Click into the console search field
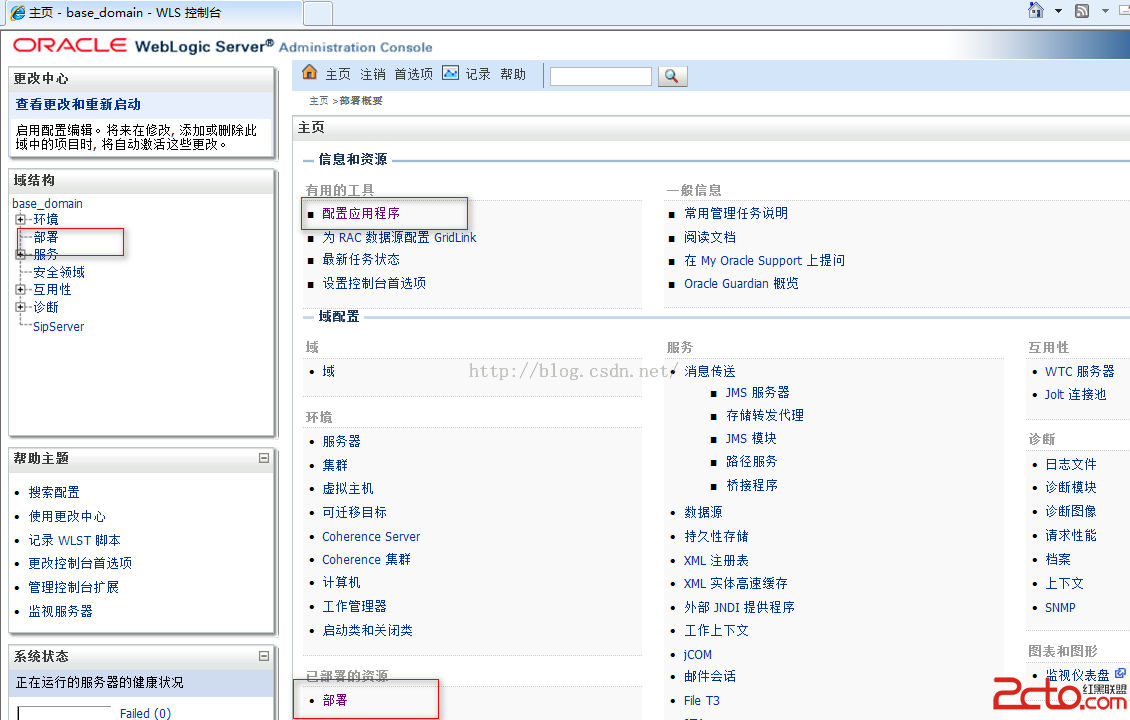This screenshot has height=720, width=1130. [601, 76]
